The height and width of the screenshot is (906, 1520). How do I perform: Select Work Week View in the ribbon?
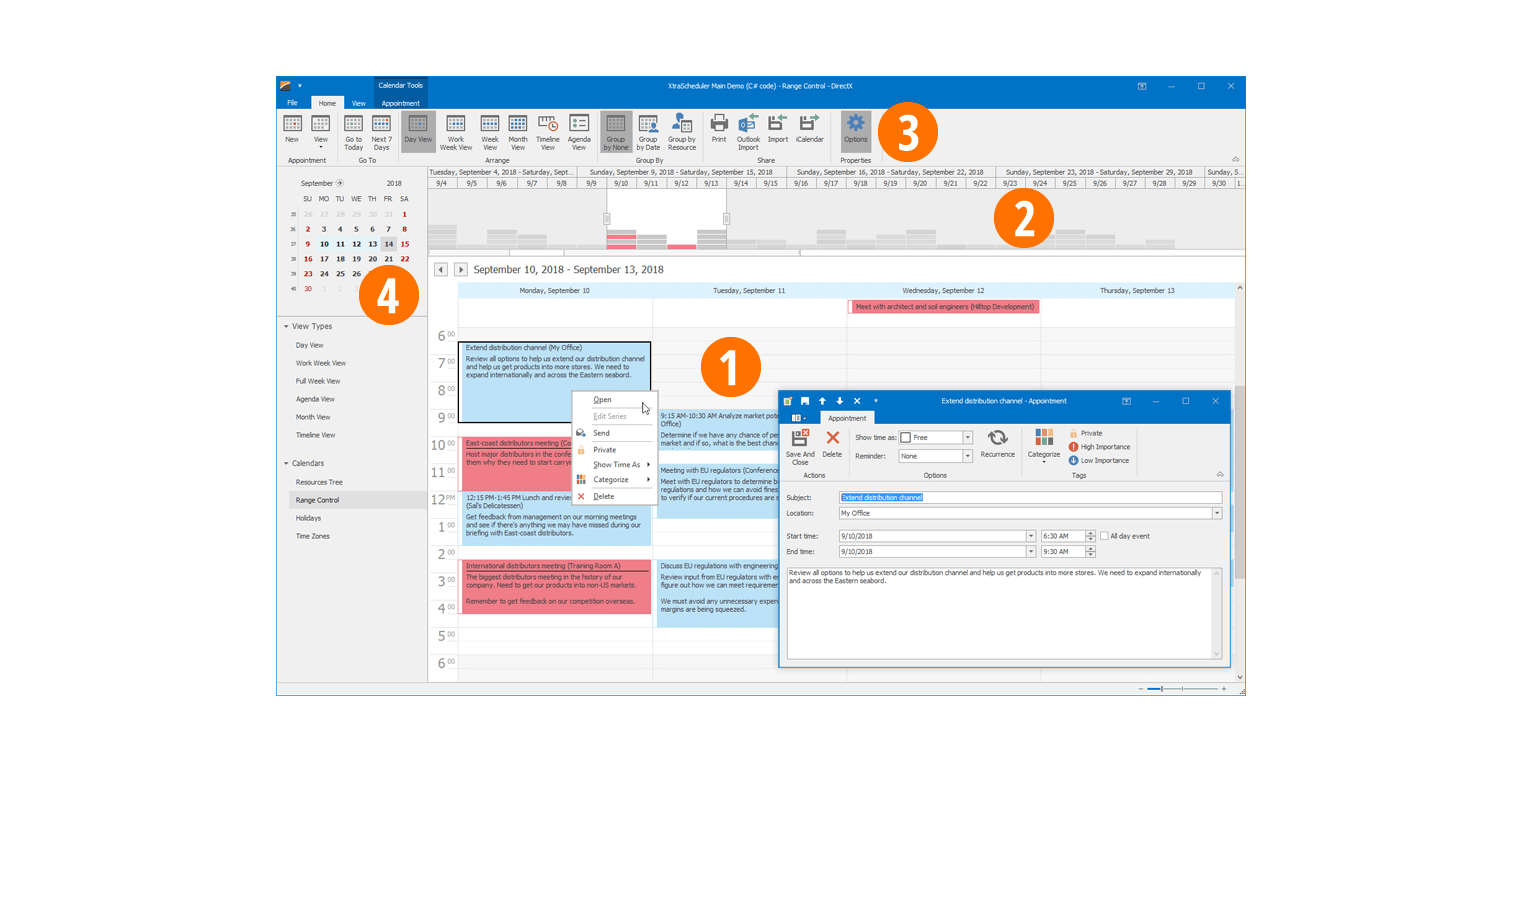(x=456, y=132)
